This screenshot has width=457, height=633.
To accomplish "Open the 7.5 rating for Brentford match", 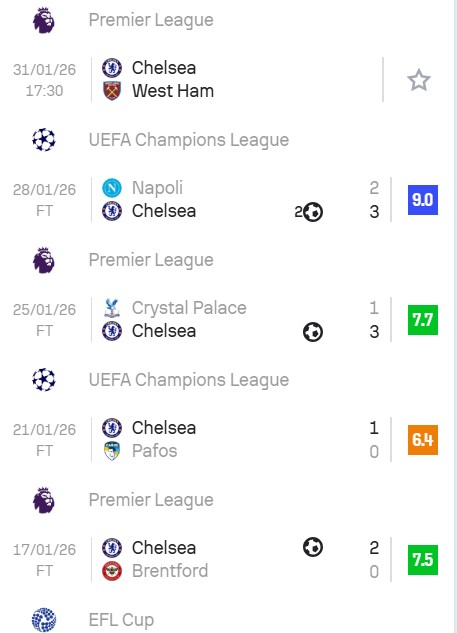I will pos(423,560).
